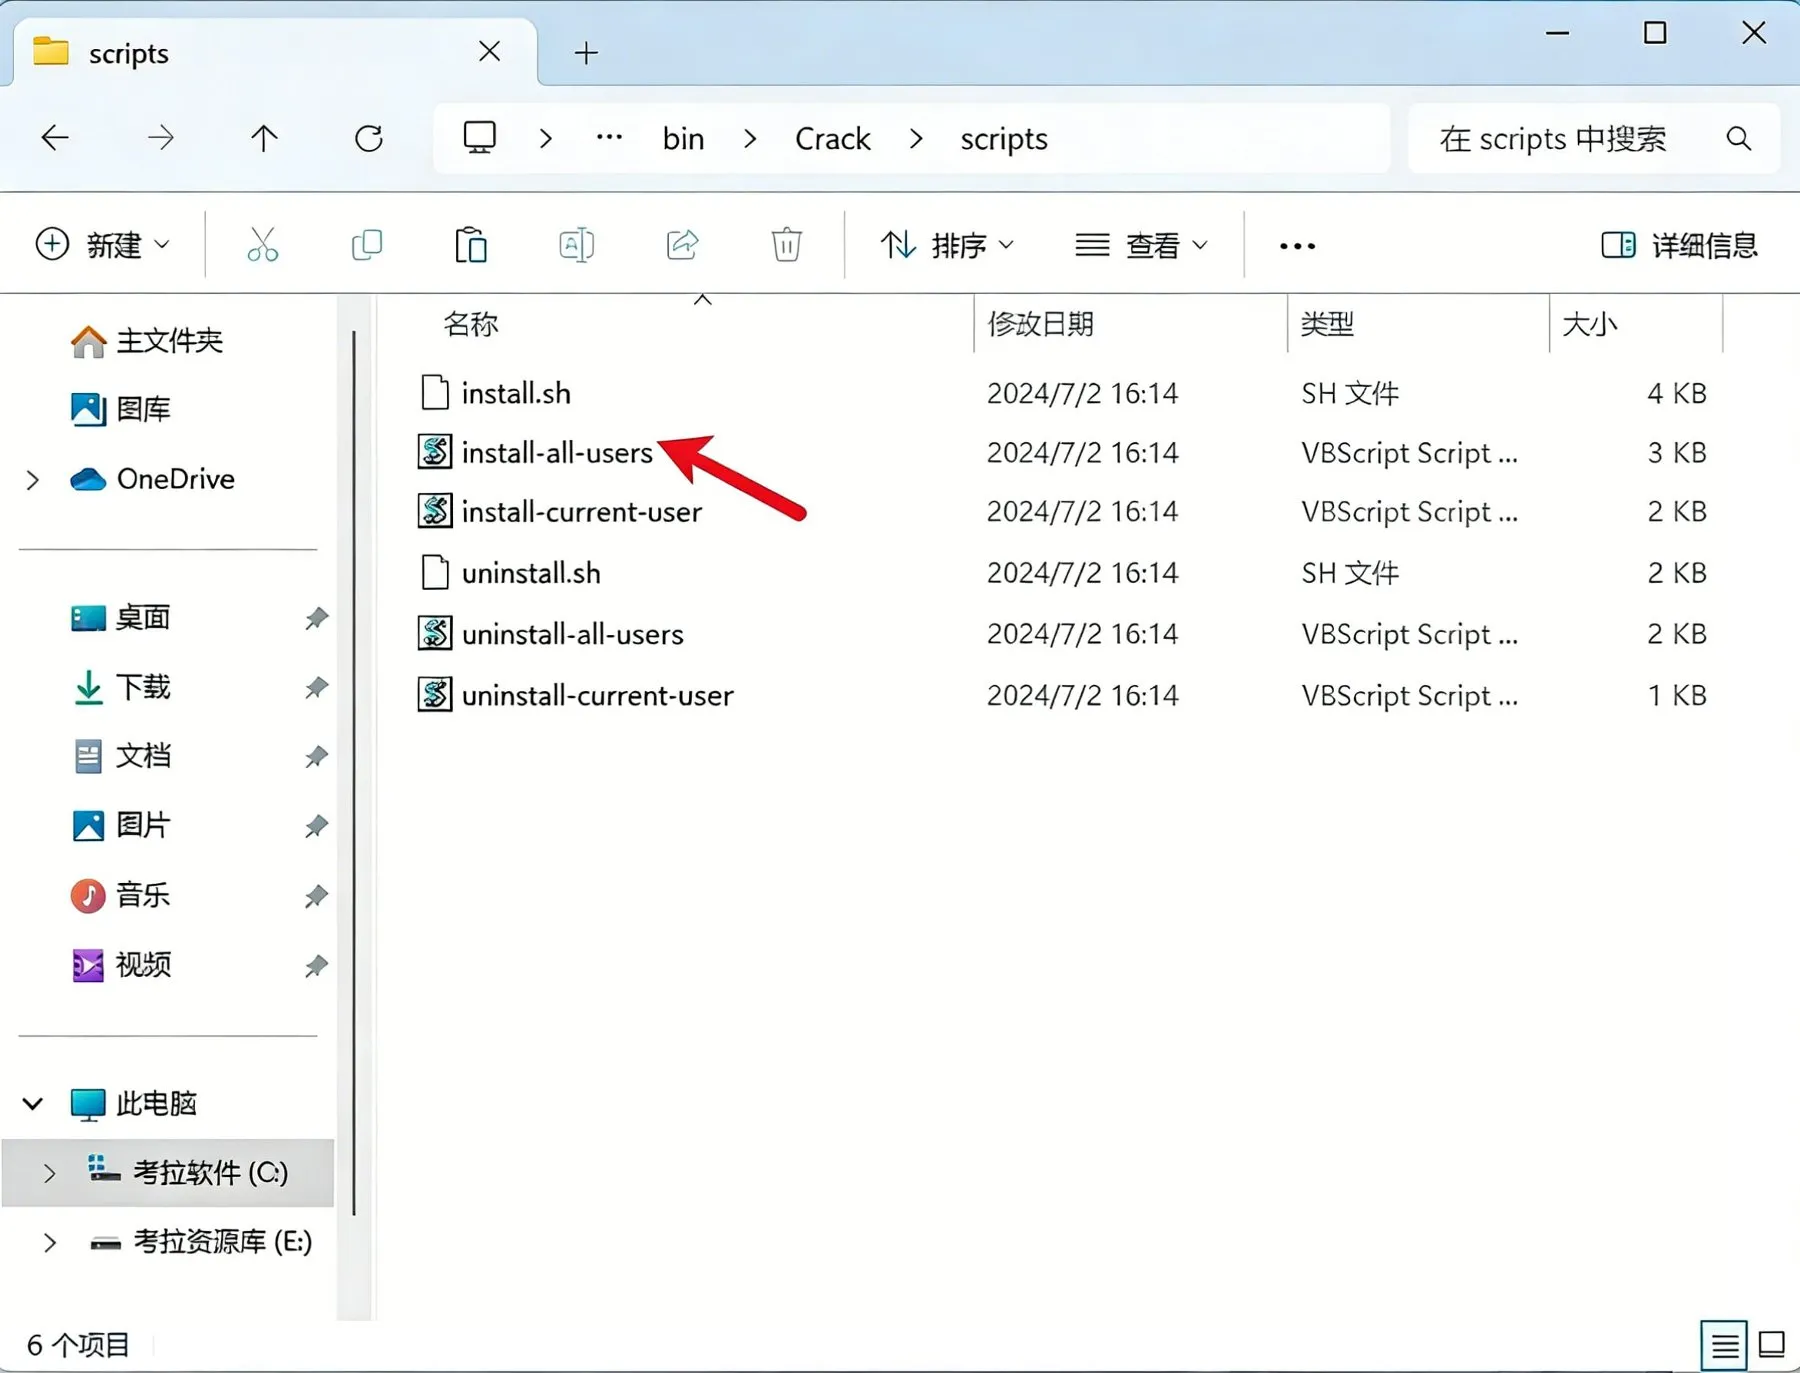
Task: Click the This PC monitor icon in address bar
Action: point(480,137)
